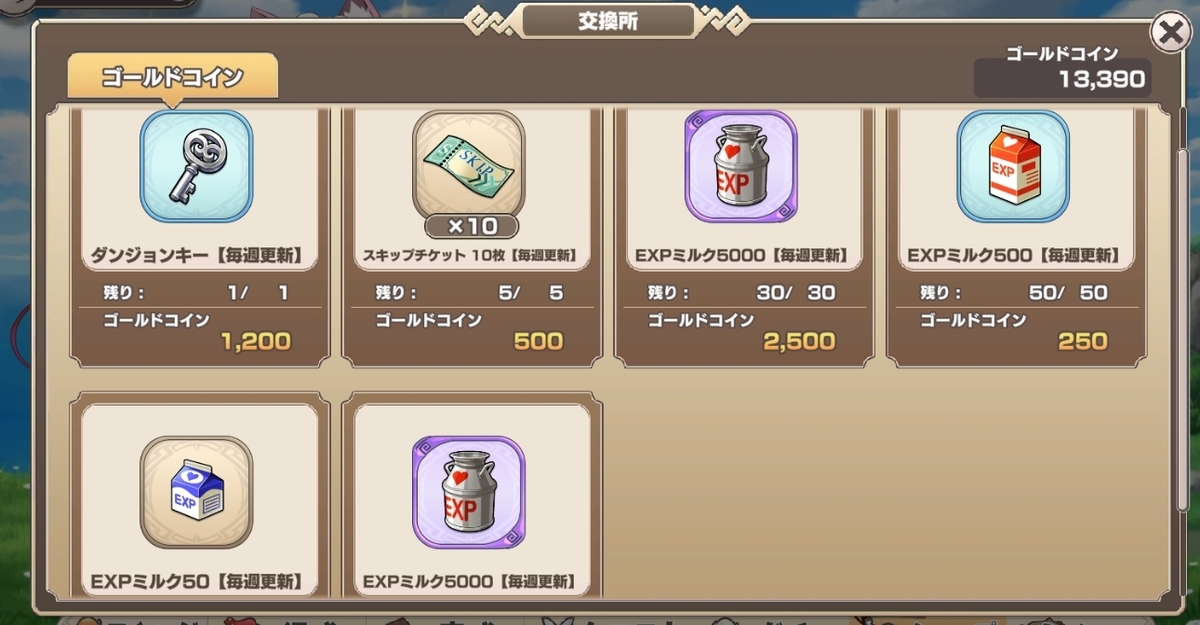Screen dimensions: 1200x625
Task: Open the ダンジョンキー 1,200 price row
Action: 197,332
